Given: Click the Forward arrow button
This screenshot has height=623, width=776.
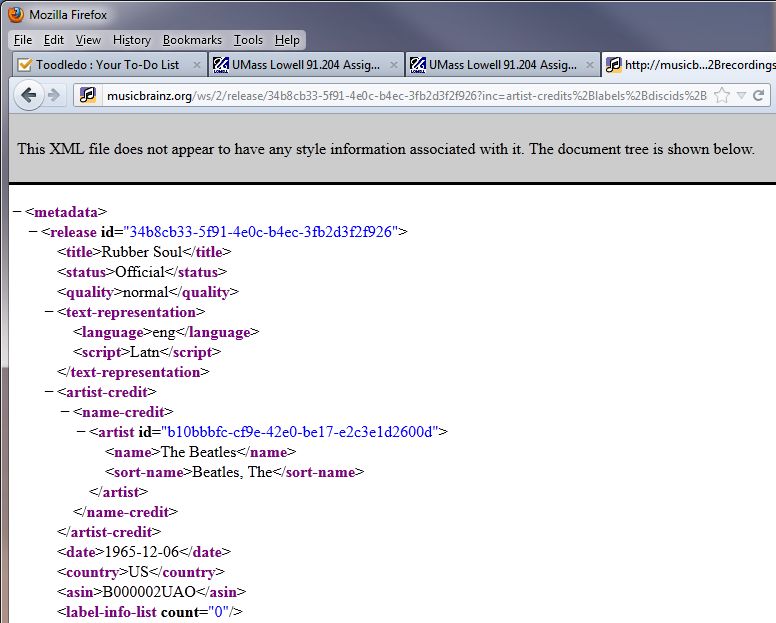Looking at the screenshot, I should [54, 95].
